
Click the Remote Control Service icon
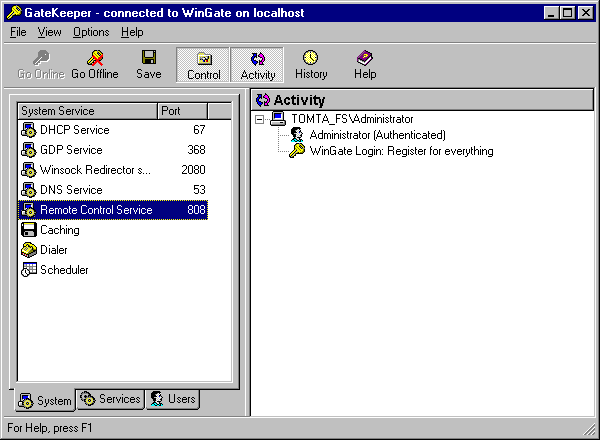click(29, 210)
